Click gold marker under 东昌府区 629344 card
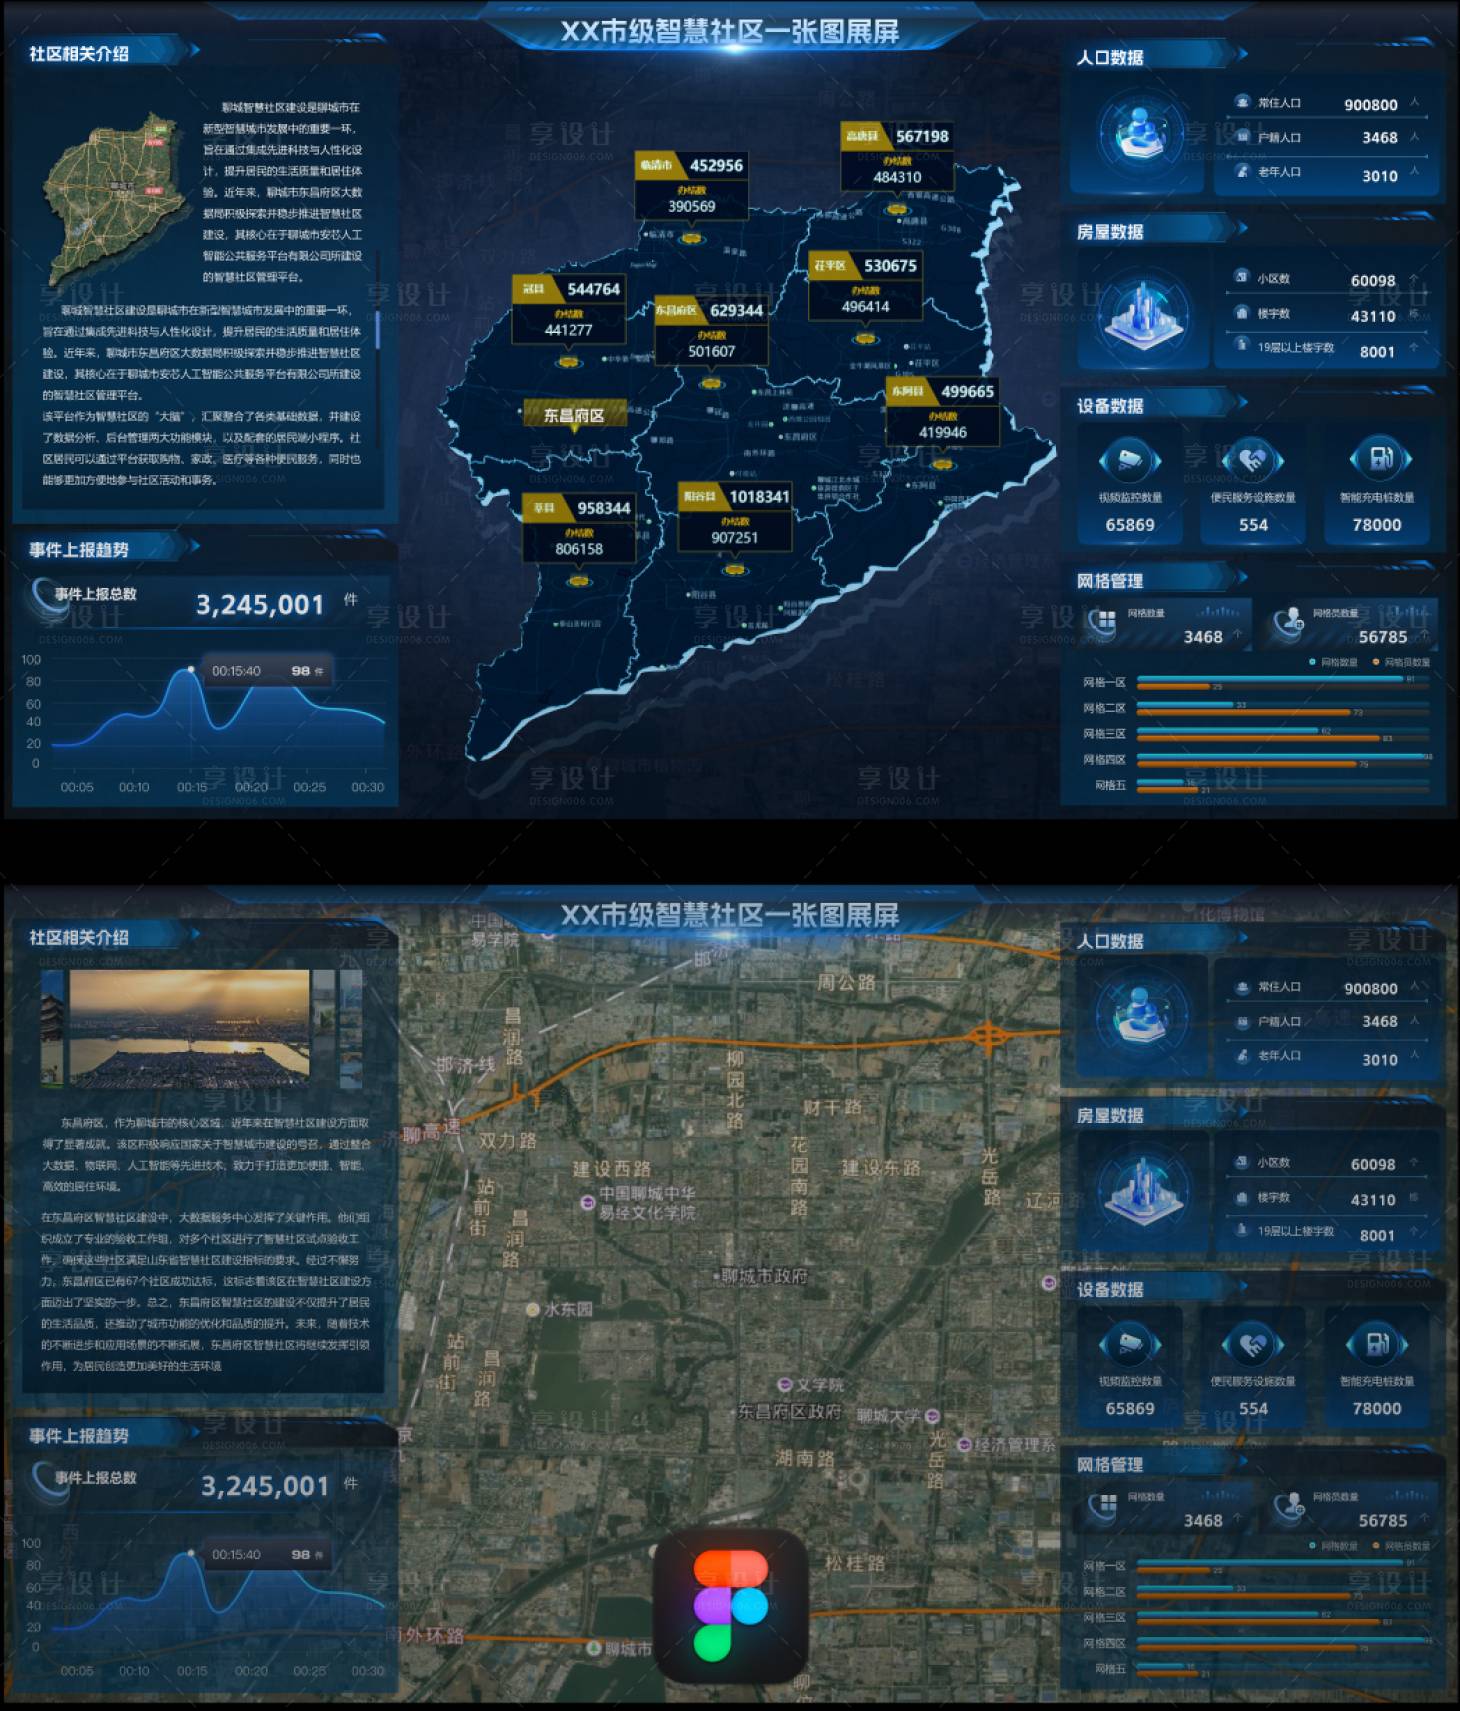The image size is (1460, 1711). (x=711, y=383)
